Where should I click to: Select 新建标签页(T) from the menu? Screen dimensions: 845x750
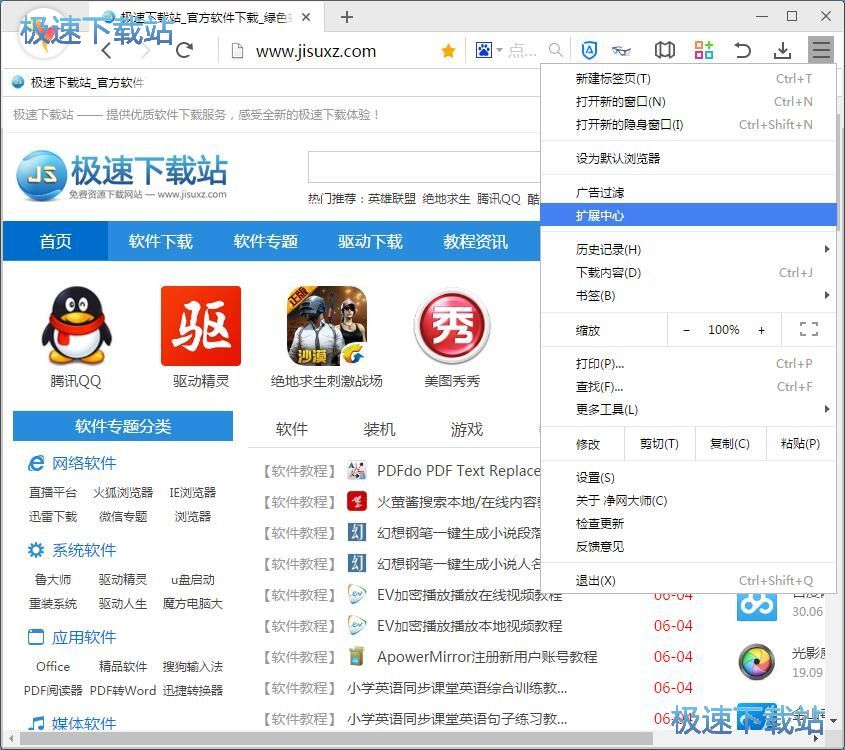pos(688,79)
